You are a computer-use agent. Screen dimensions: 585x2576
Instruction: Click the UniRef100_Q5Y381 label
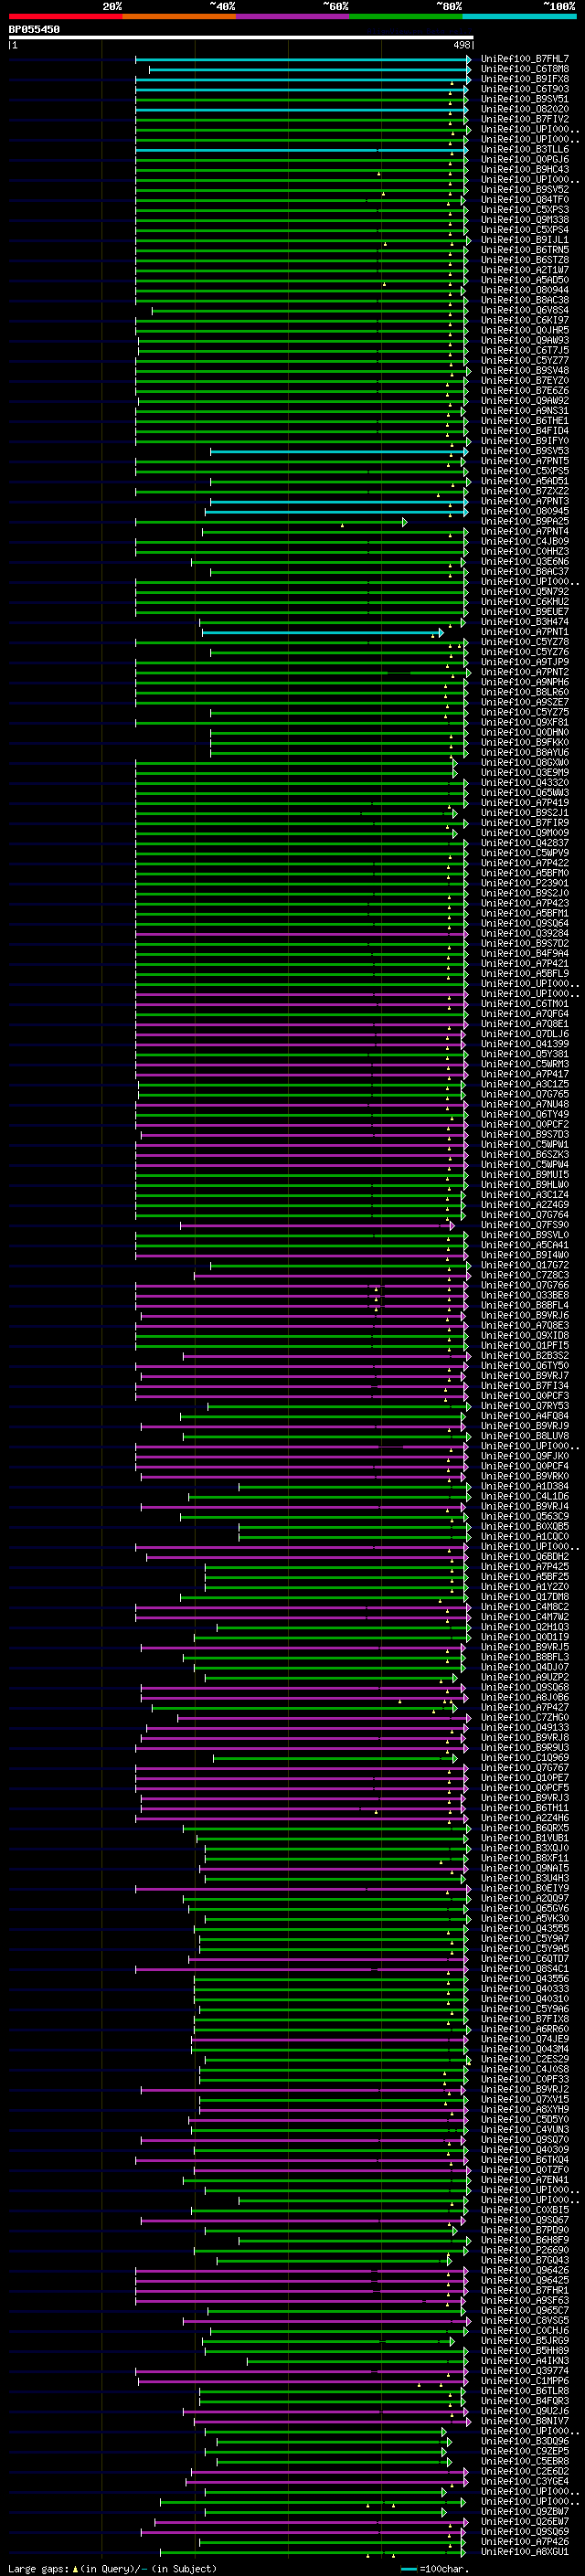pos(524,1054)
